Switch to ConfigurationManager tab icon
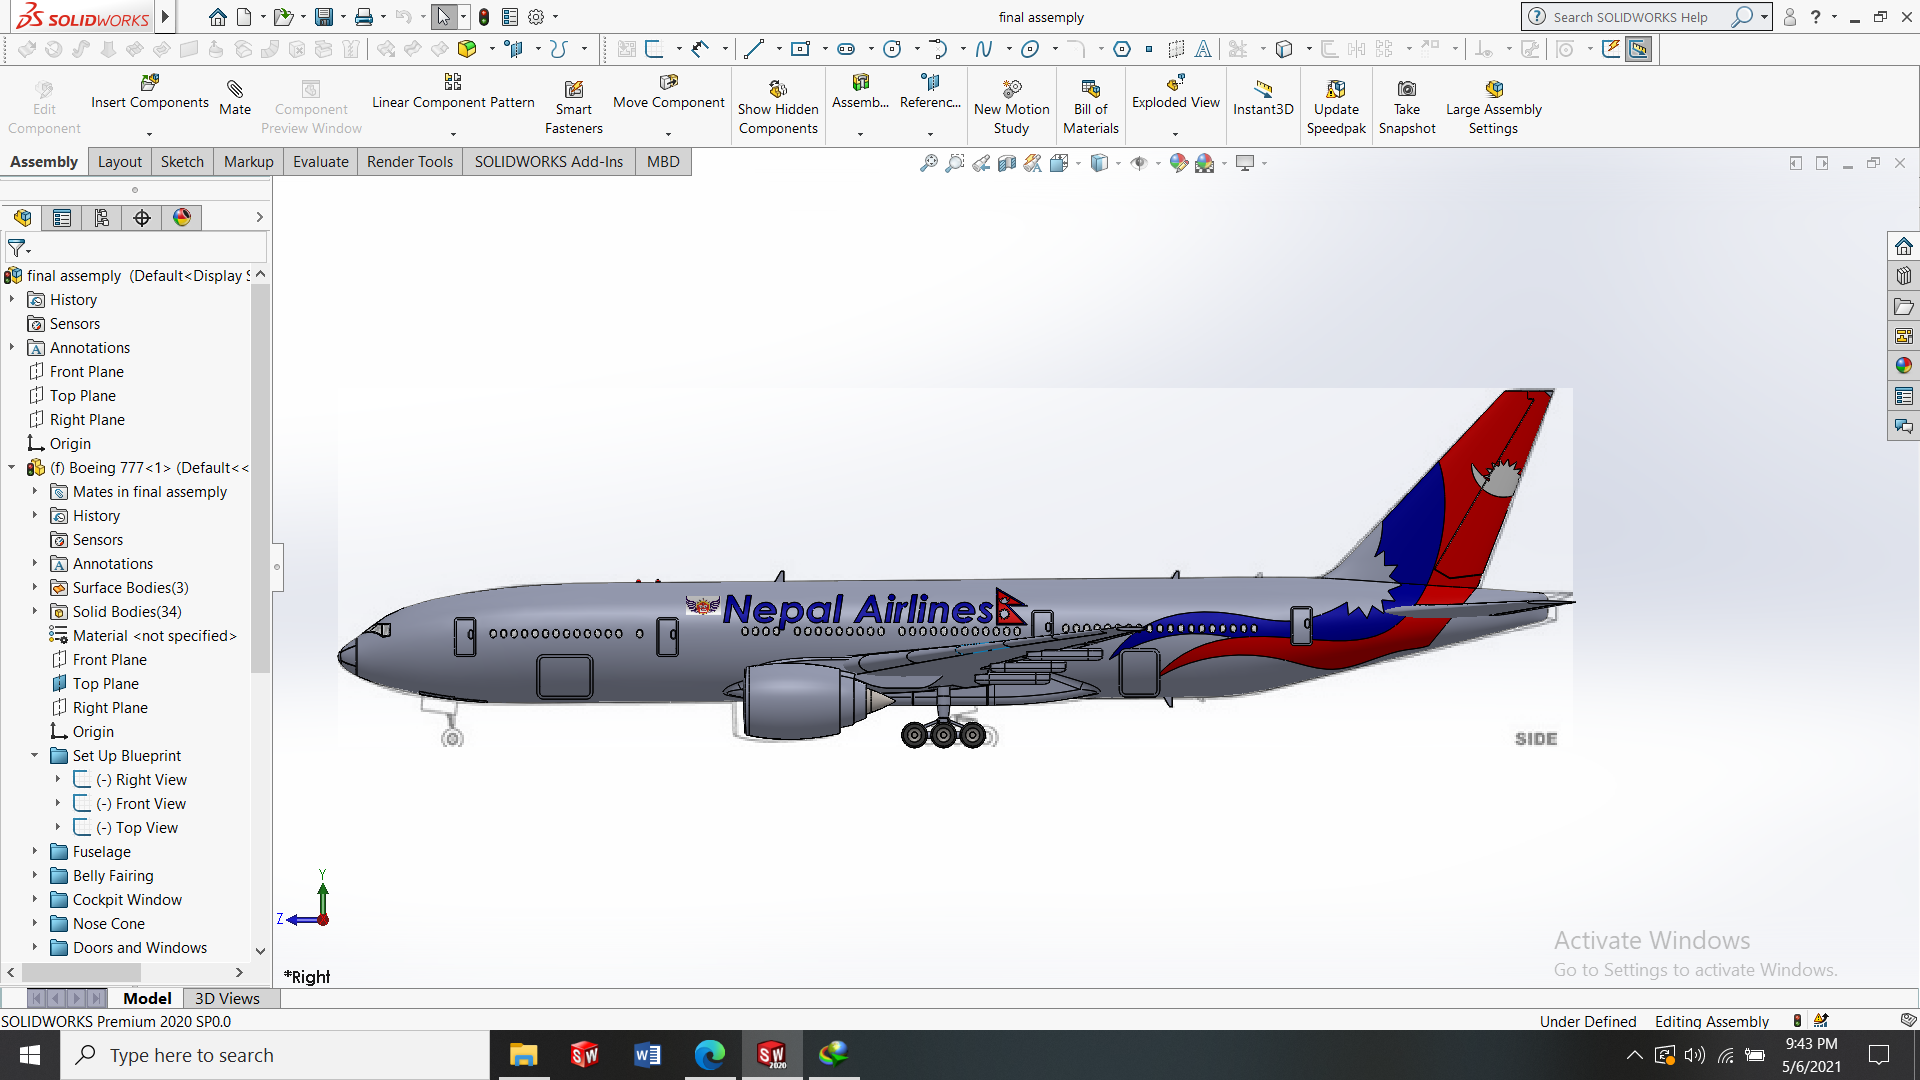Image resolution: width=1920 pixels, height=1080 pixels. tap(102, 218)
